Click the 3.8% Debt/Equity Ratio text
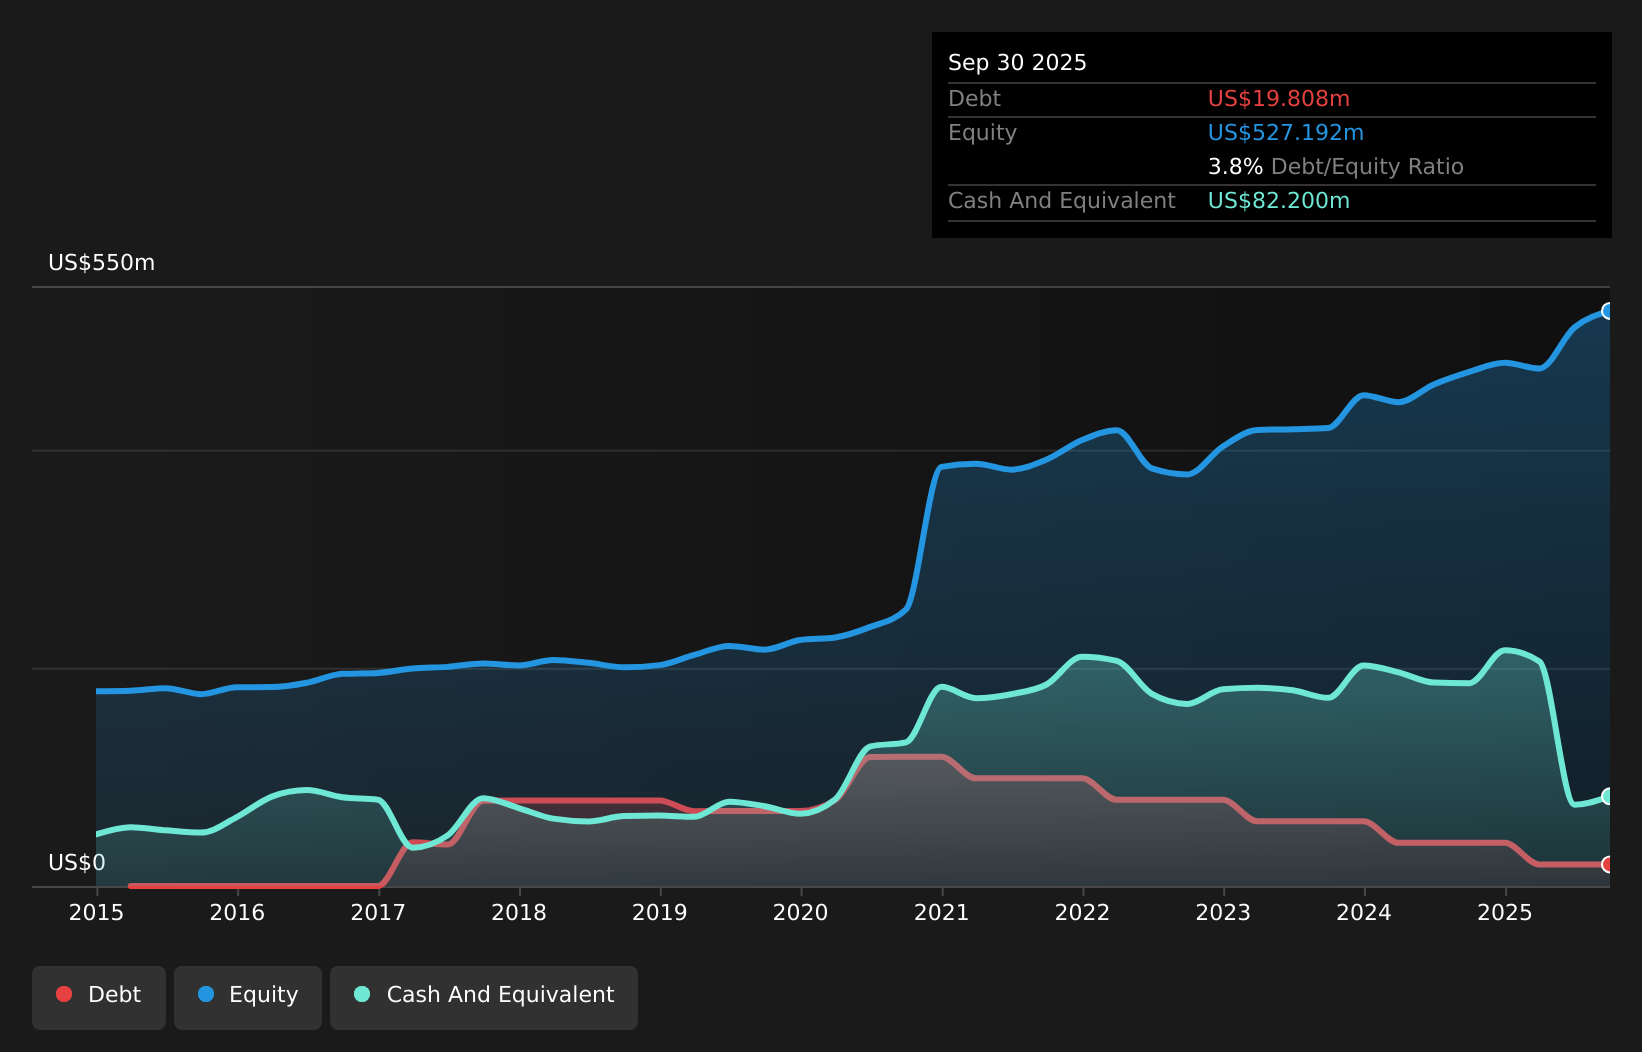Image resolution: width=1642 pixels, height=1052 pixels. (1336, 167)
